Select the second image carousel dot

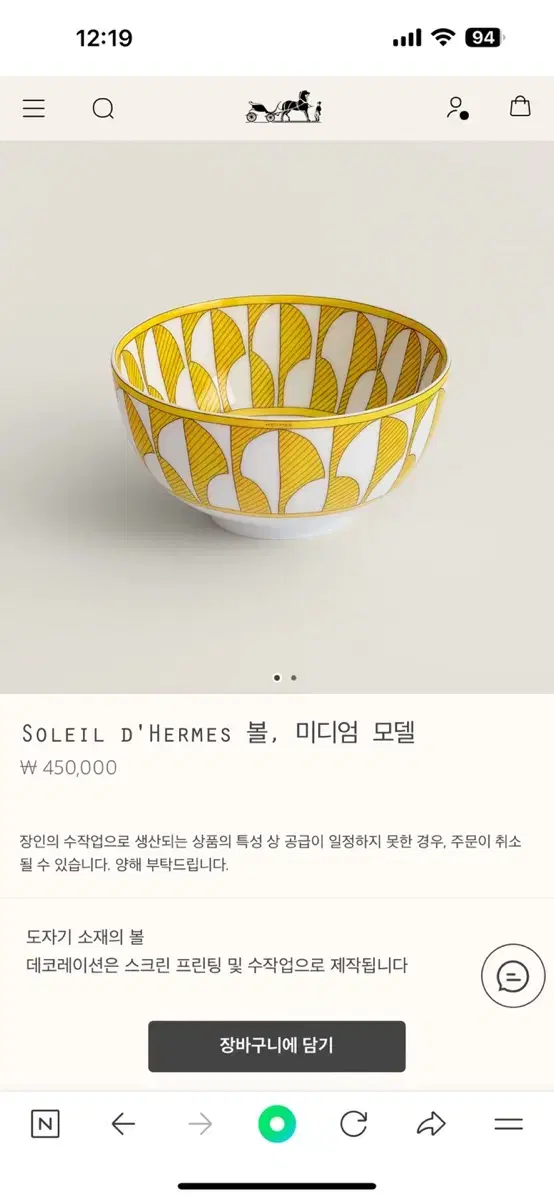coord(294,677)
